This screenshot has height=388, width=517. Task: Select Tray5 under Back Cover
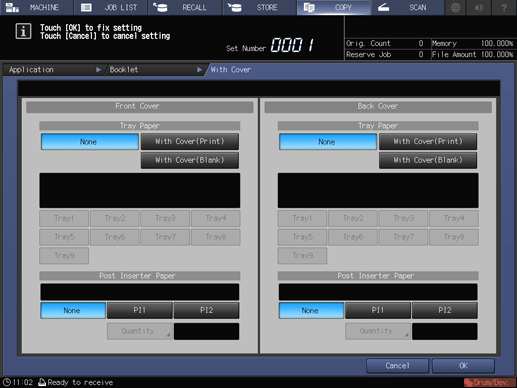pyautogui.click(x=302, y=237)
